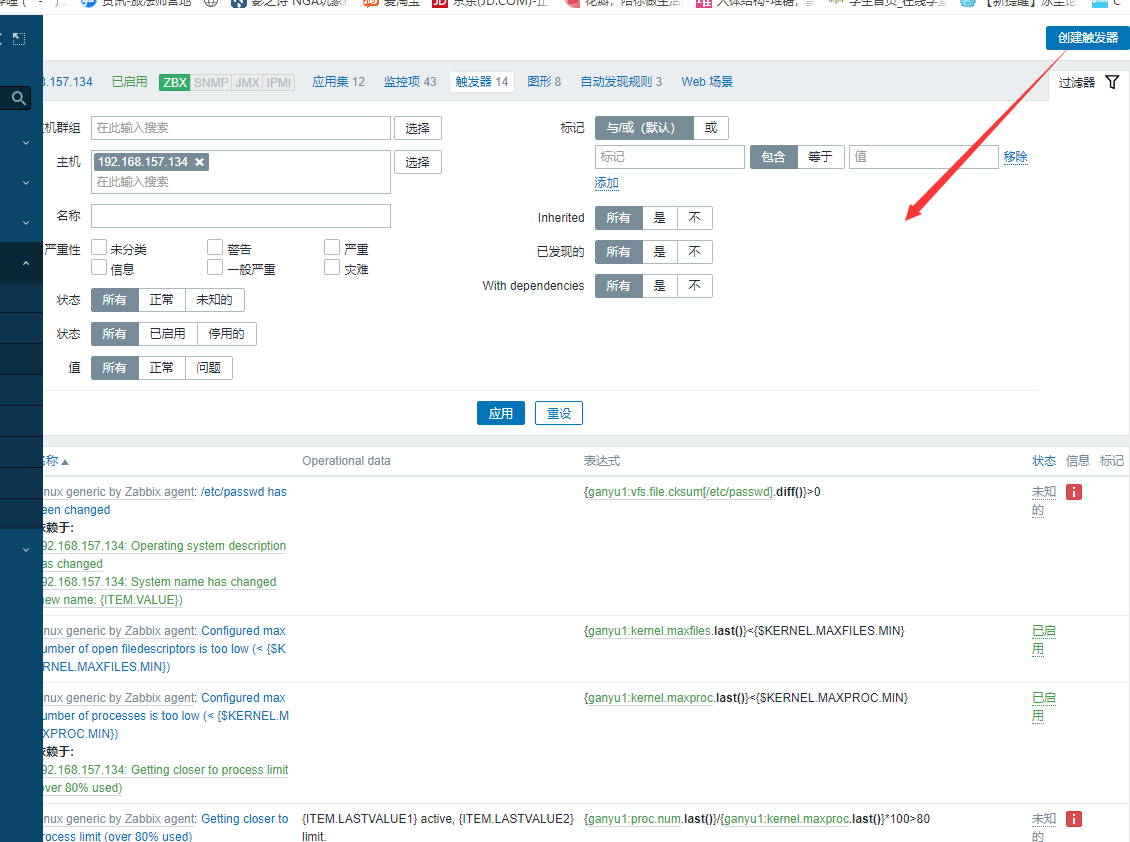The height and width of the screenshot is (842, 1130).
Task: Select 正常 in the 值 row
Action: (x=161, y=368)
